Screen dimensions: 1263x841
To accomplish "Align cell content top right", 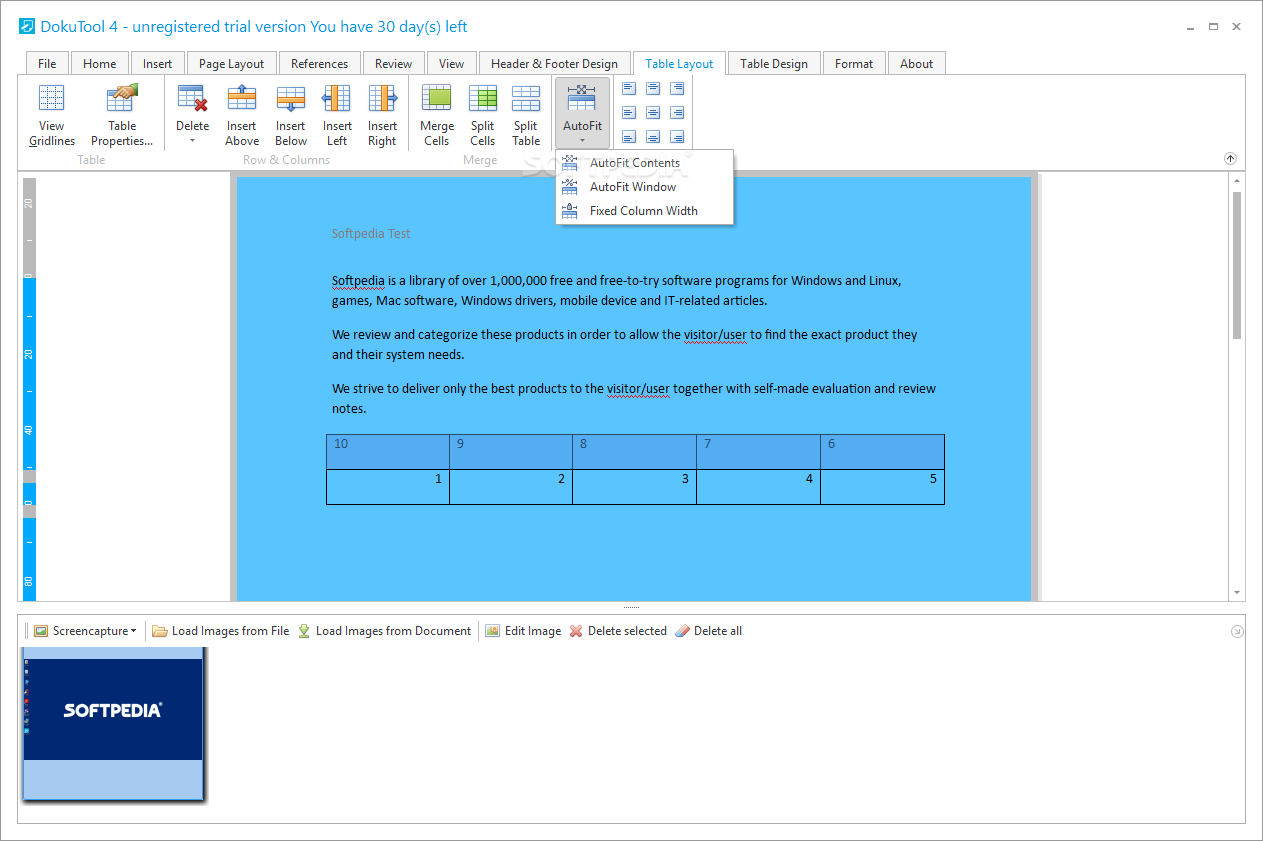I will tap(677, 88).
